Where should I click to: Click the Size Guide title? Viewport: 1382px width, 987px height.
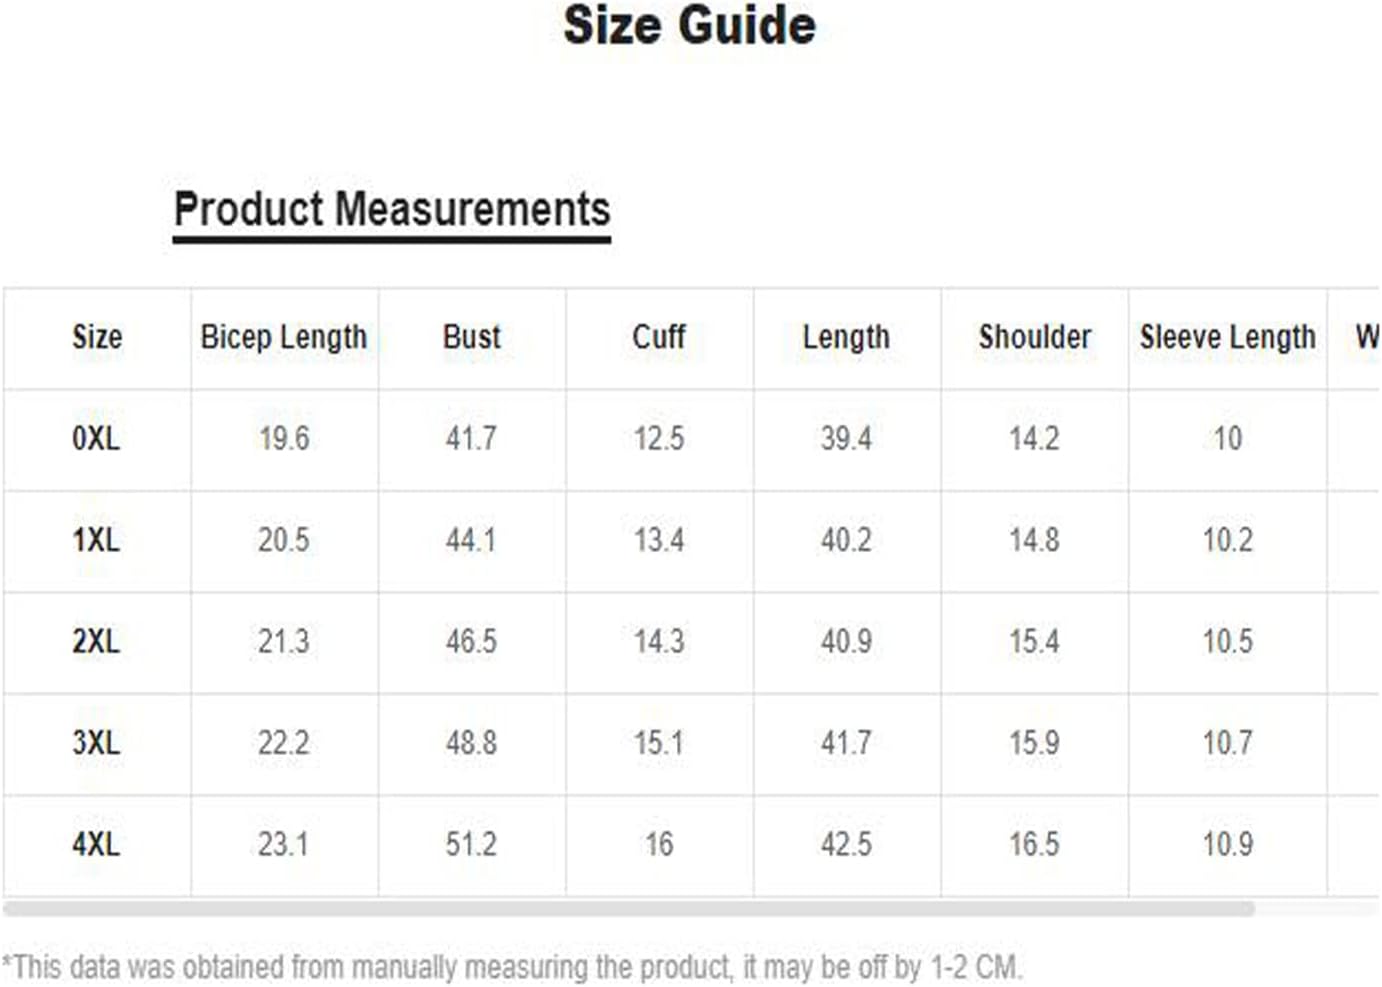(x=690, y=25)
